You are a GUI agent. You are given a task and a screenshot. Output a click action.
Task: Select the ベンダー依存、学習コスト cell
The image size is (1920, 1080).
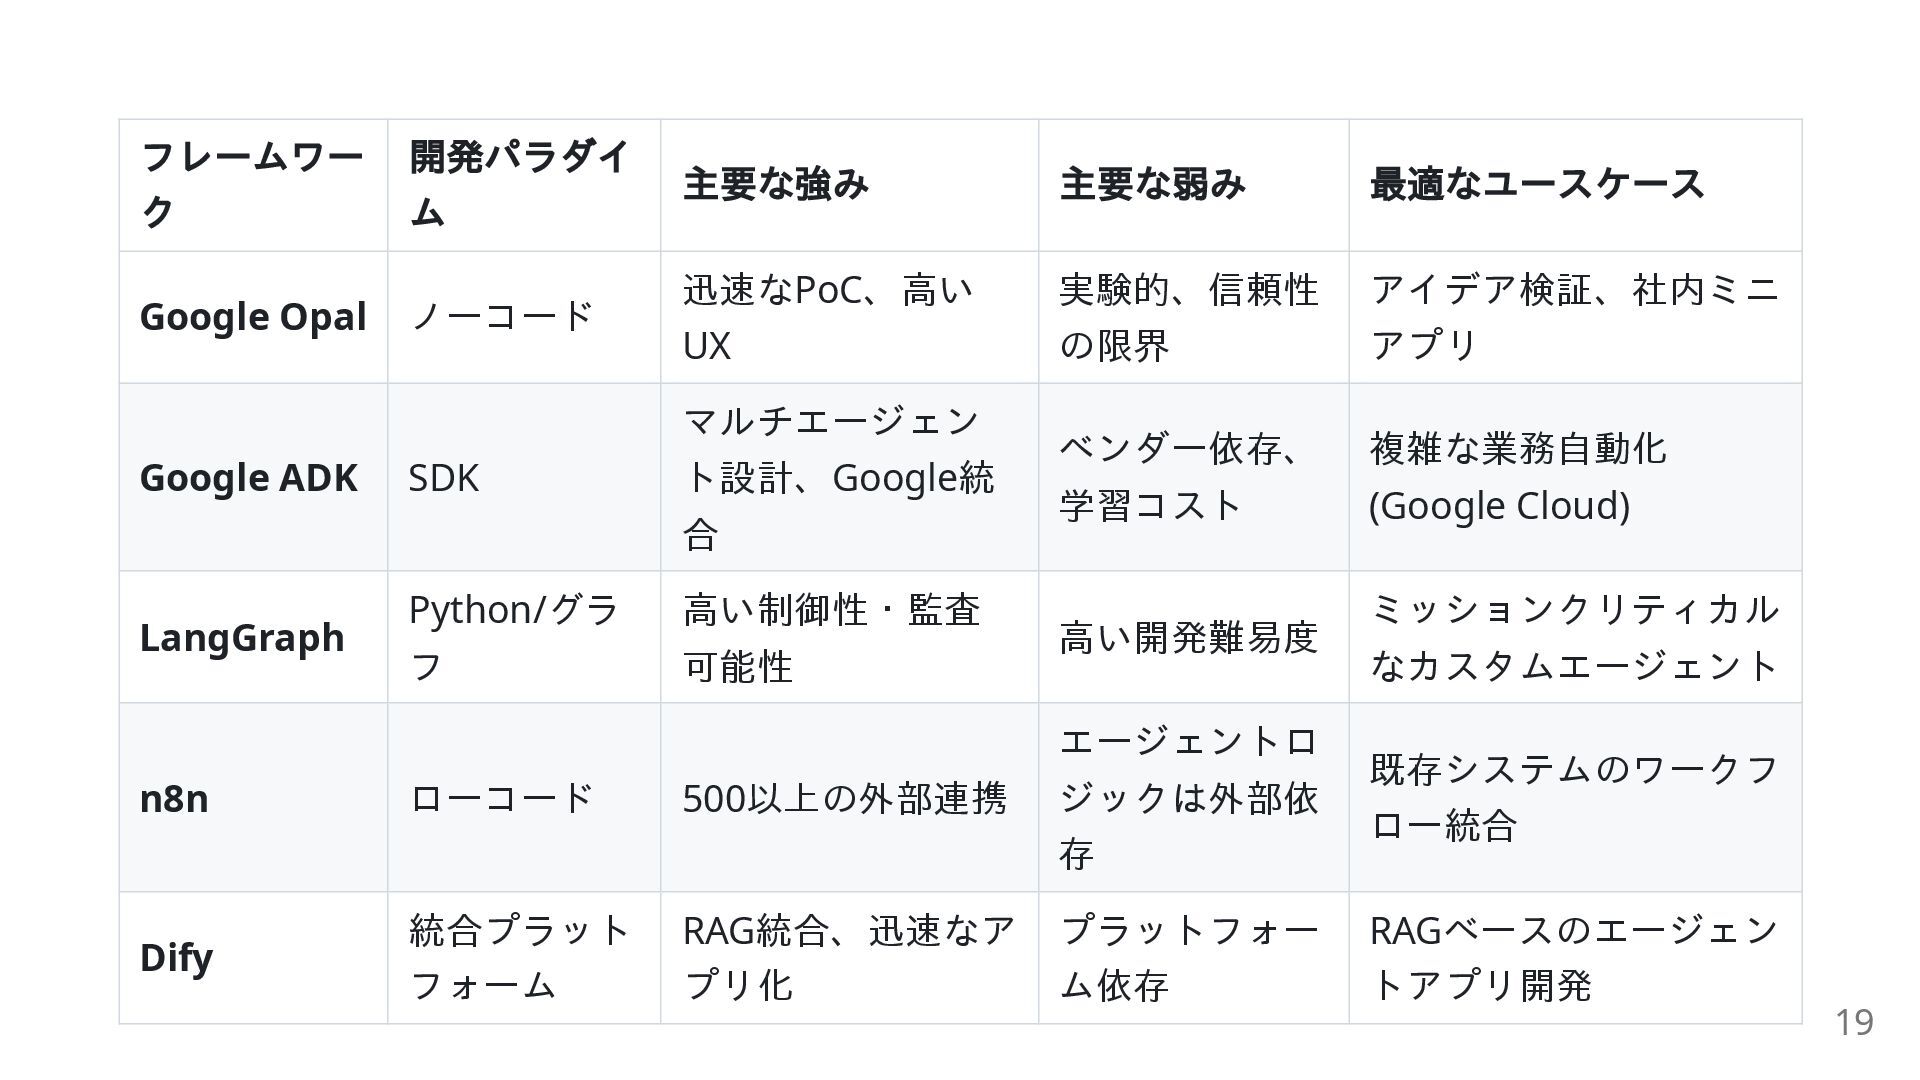pyautogui.click(x=1182, y=478)
